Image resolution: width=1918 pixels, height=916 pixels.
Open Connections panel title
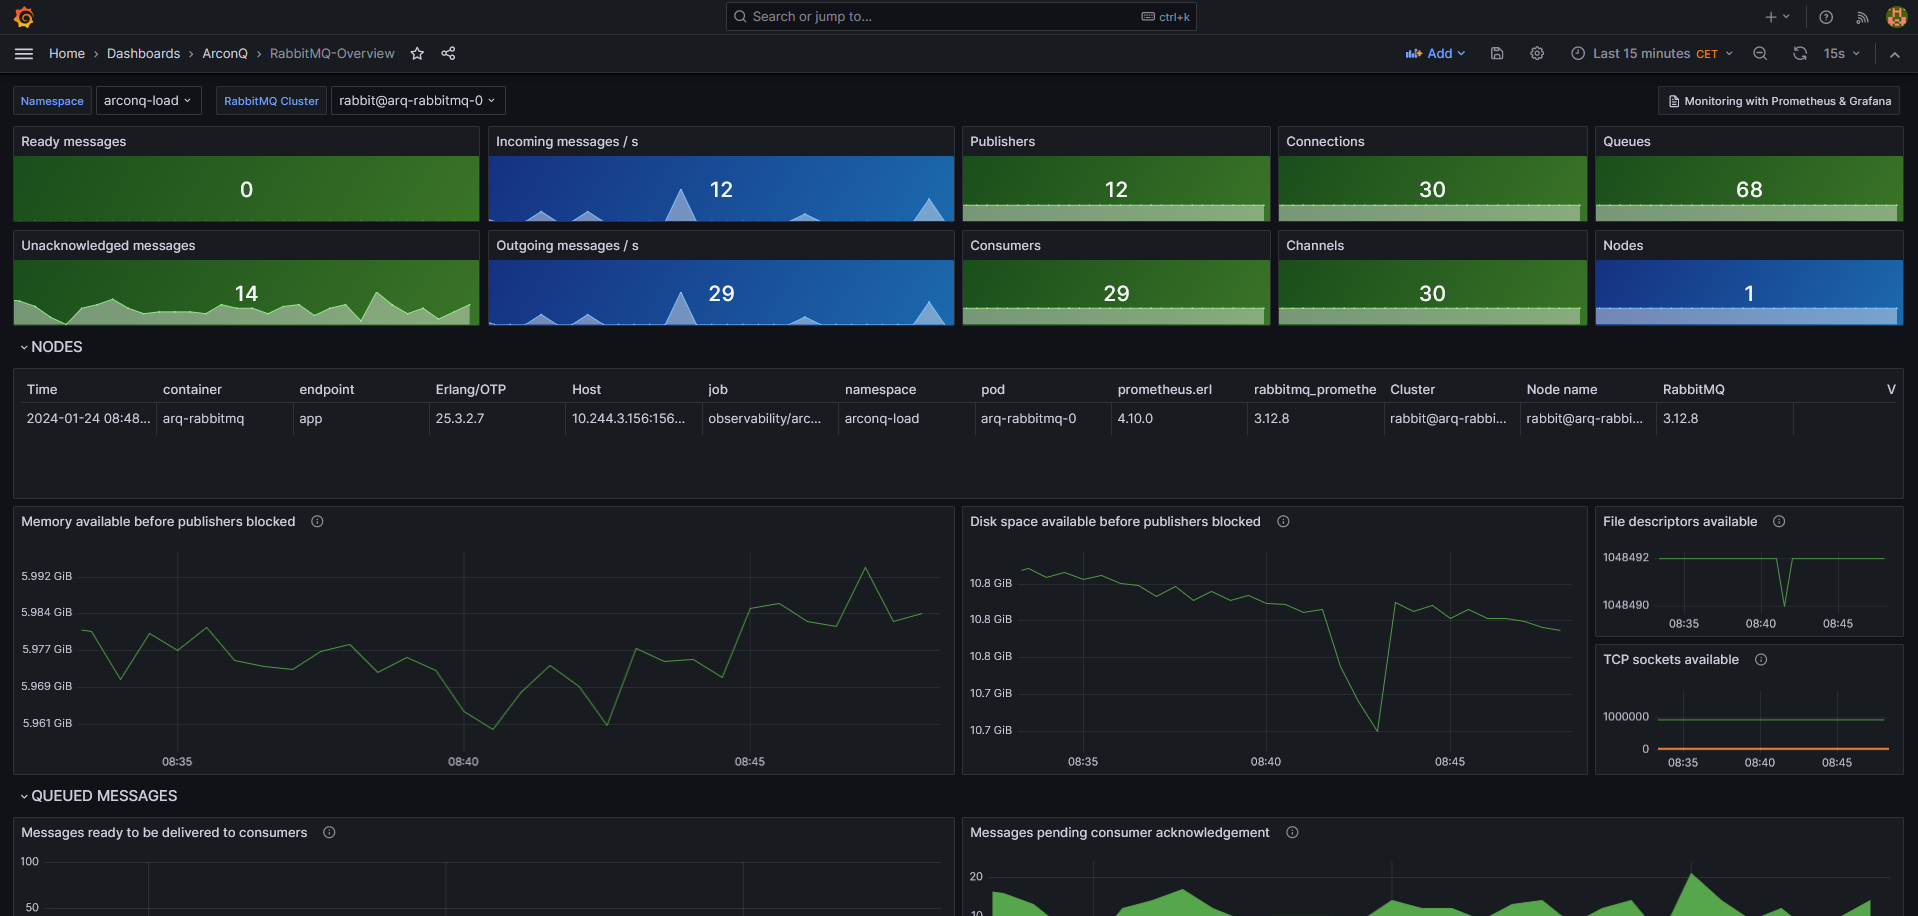click(1325, 142)
